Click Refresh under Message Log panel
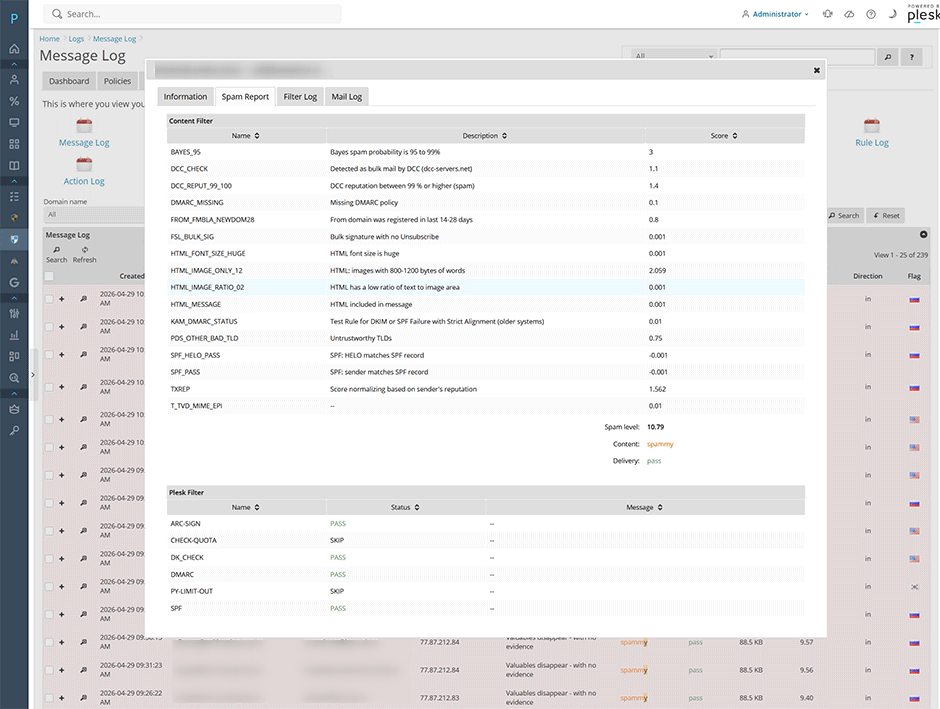Image resolution: width=940 pixels, height=709 pixels. (85, 255)
